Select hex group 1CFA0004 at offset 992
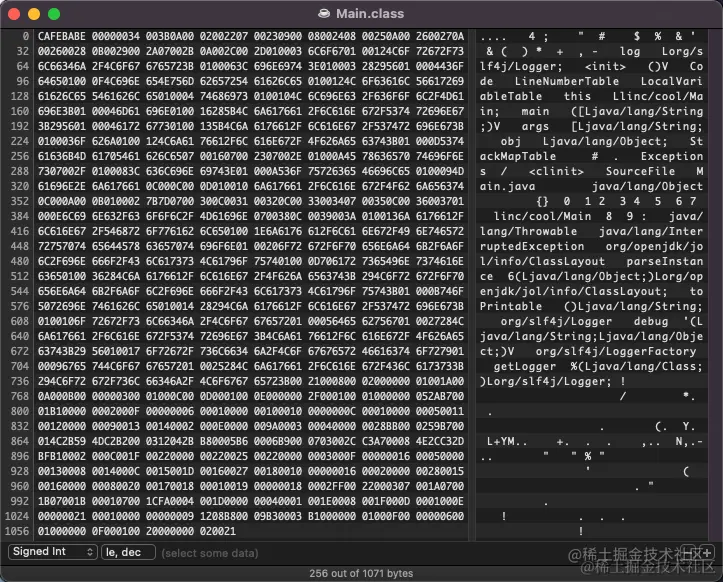The image size is (723, 582). [x=170, y=501]
